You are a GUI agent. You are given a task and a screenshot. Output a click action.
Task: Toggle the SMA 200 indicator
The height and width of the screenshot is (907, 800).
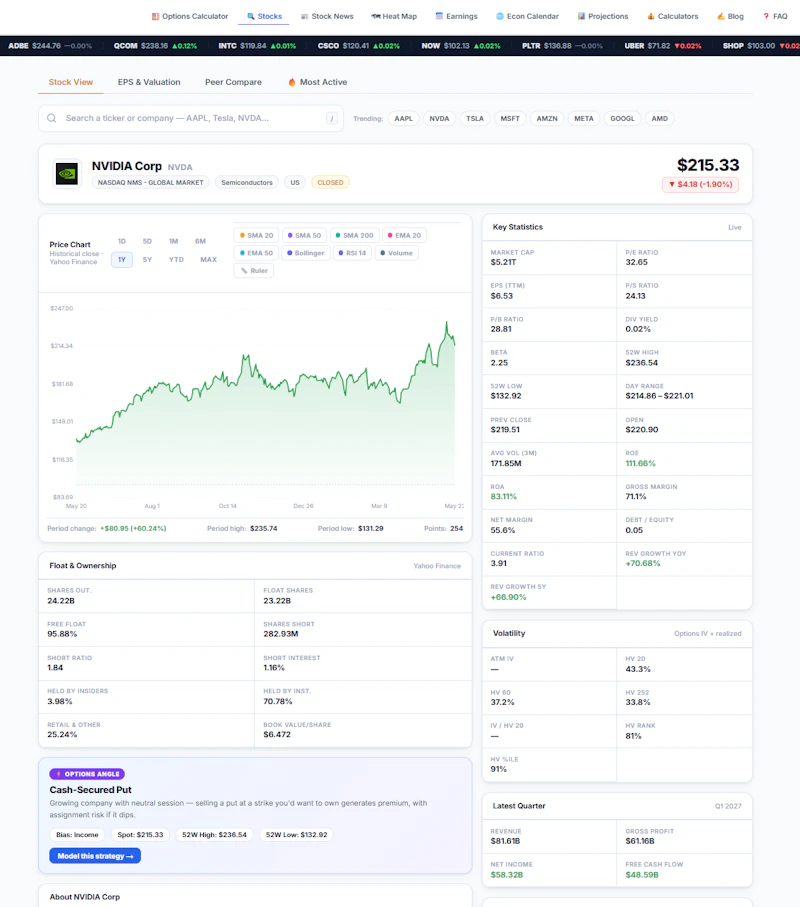tap(355, 235)
